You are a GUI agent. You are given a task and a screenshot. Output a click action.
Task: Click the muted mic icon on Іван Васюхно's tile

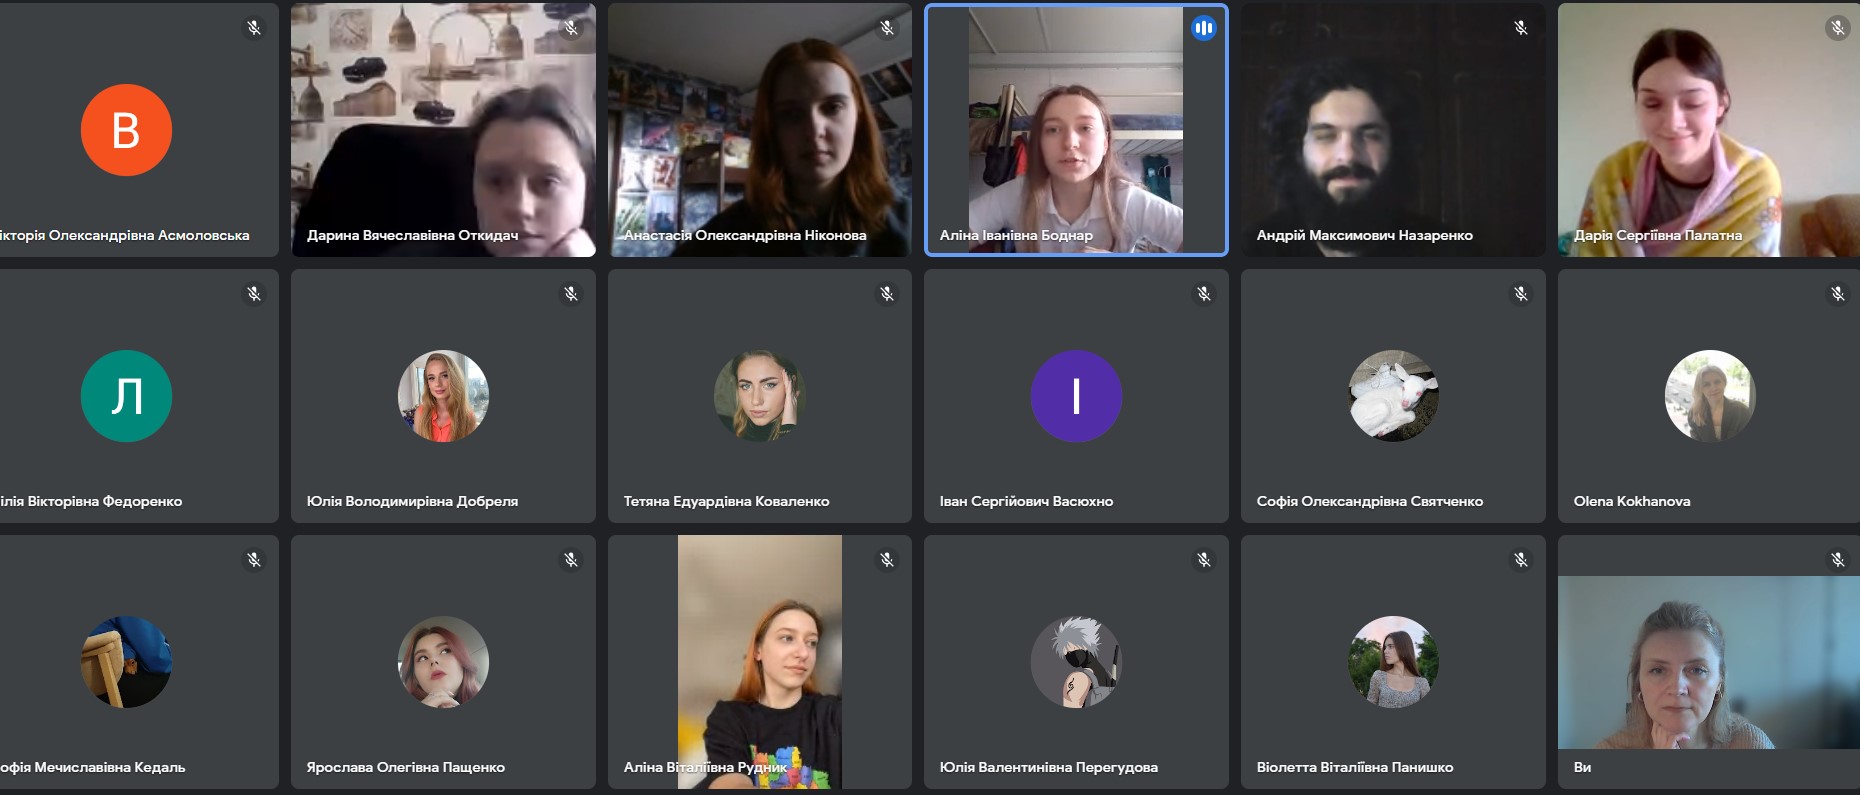coord(1203,294)
